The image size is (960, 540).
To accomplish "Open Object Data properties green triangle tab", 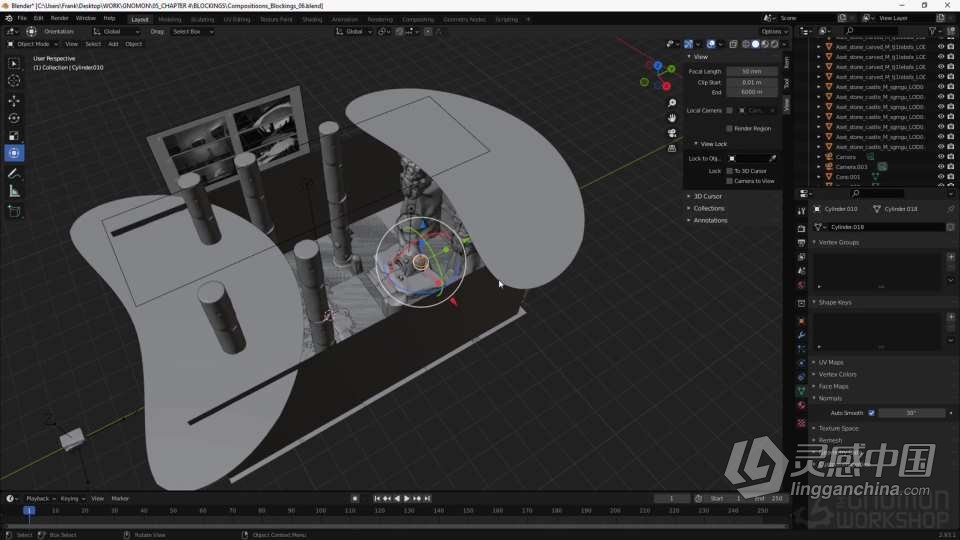I will click(801, 391).
